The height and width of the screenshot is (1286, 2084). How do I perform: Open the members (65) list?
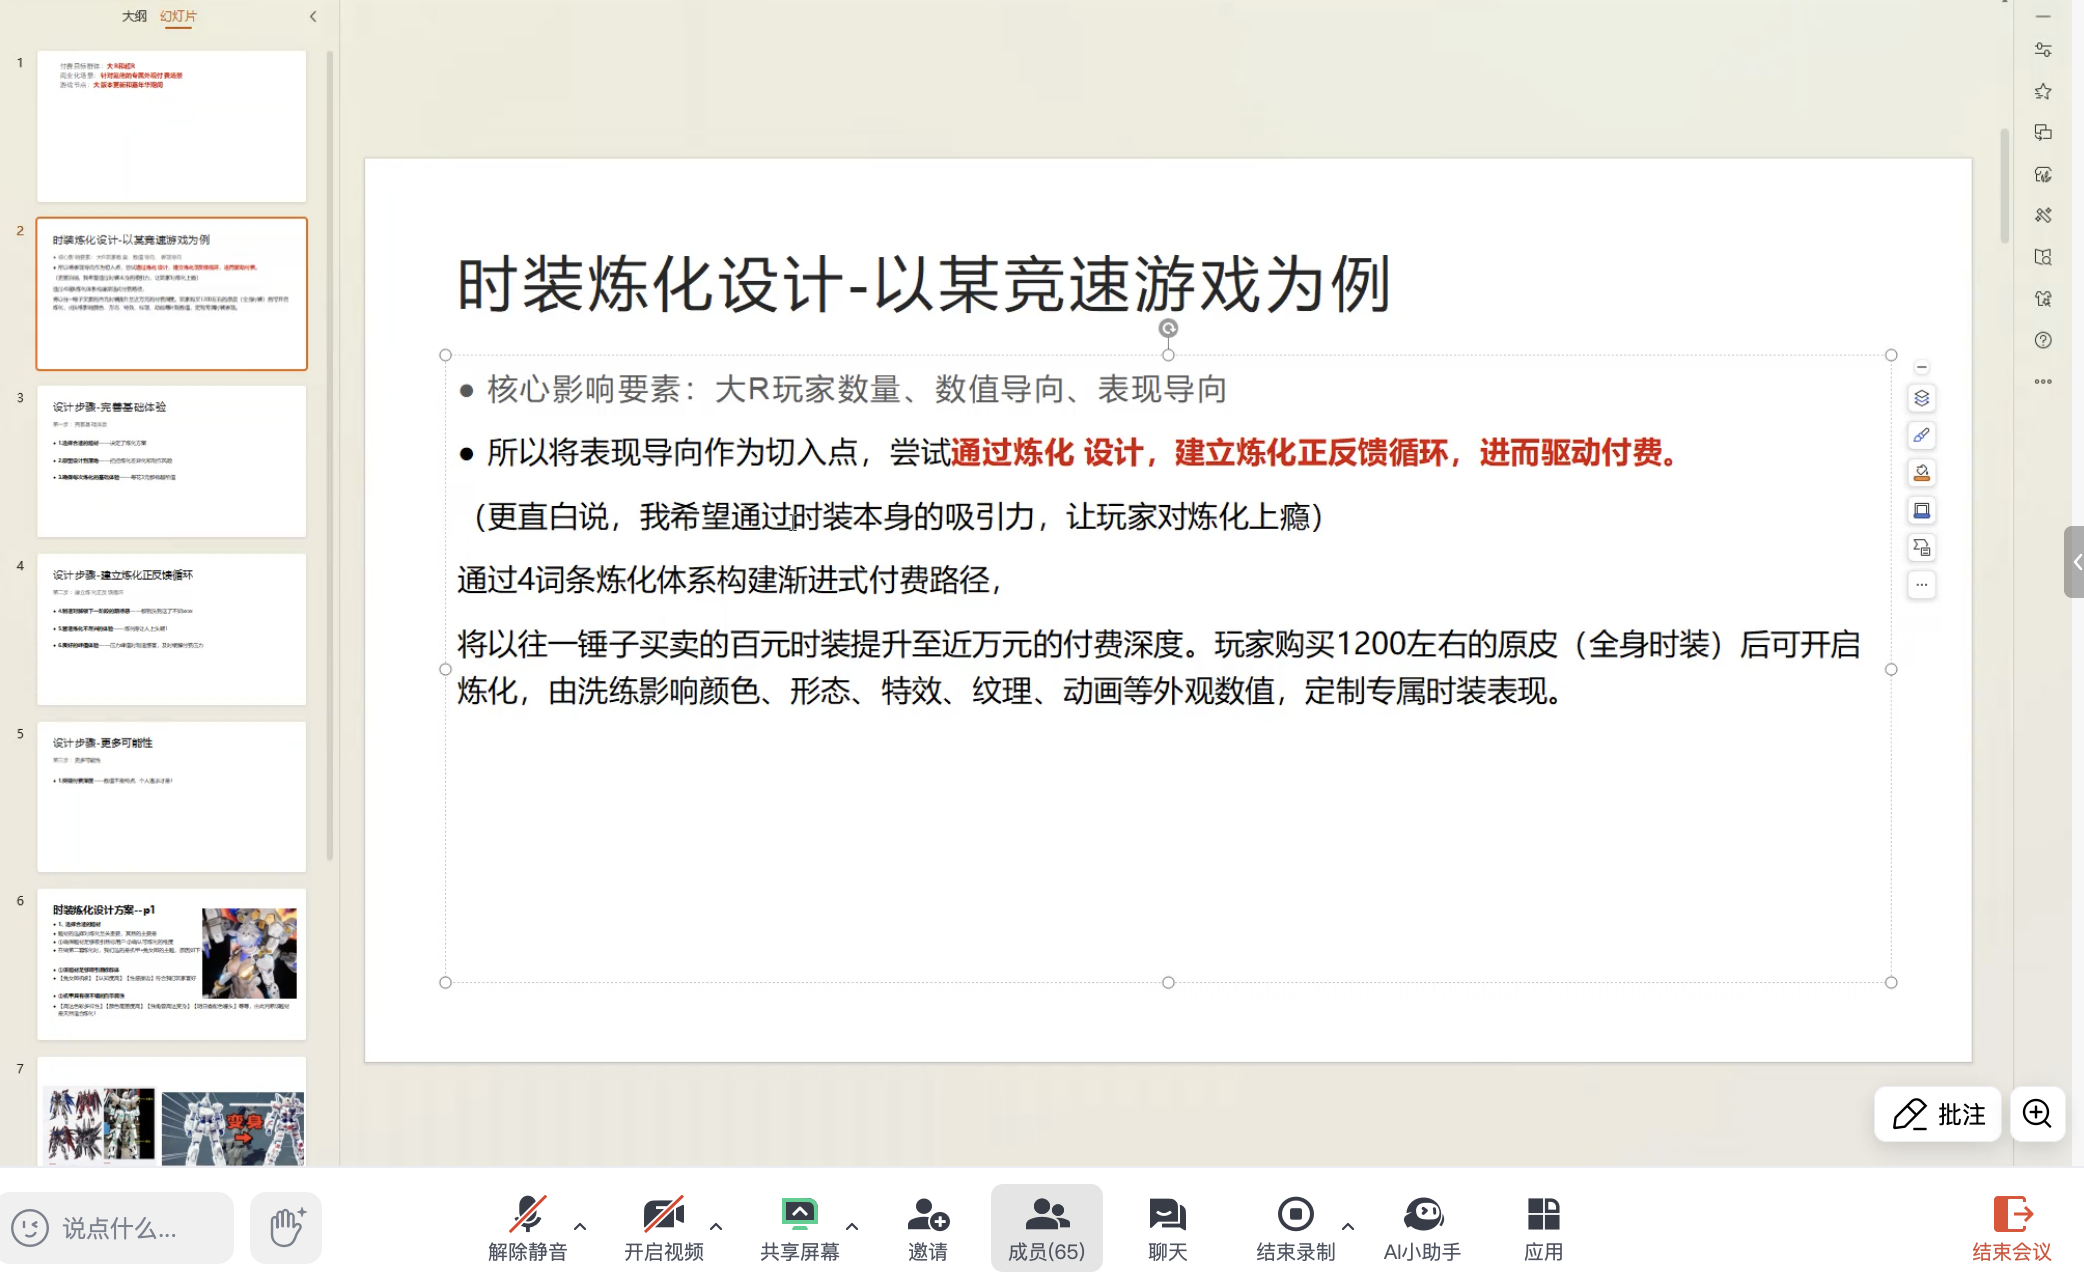(x=1046, y=1226)
